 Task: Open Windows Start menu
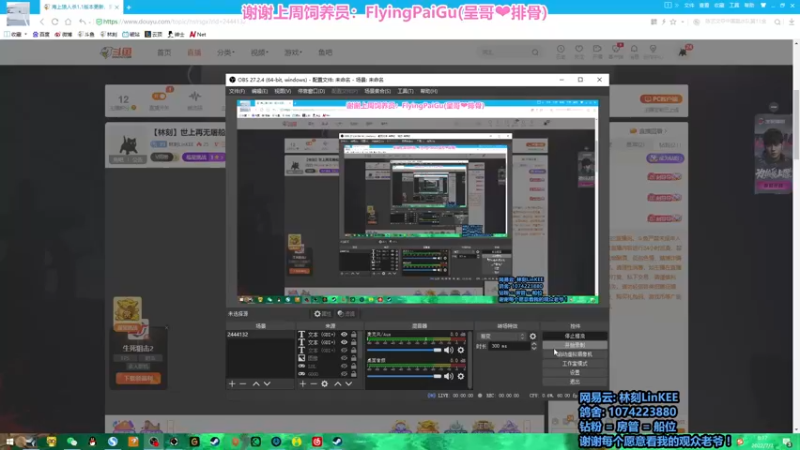point(10,441)
